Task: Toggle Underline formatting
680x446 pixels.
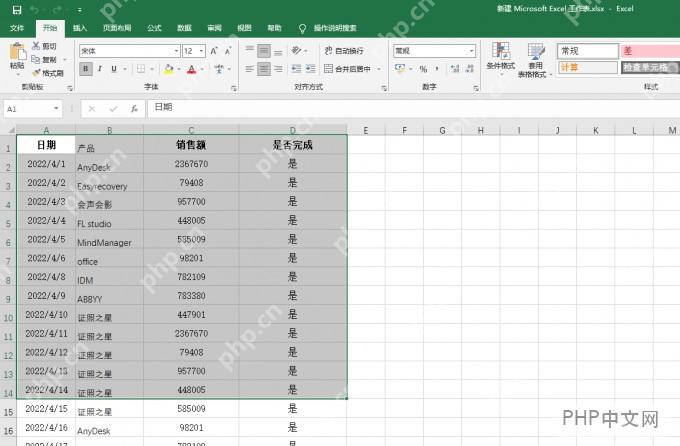Action: click(114, 69)
